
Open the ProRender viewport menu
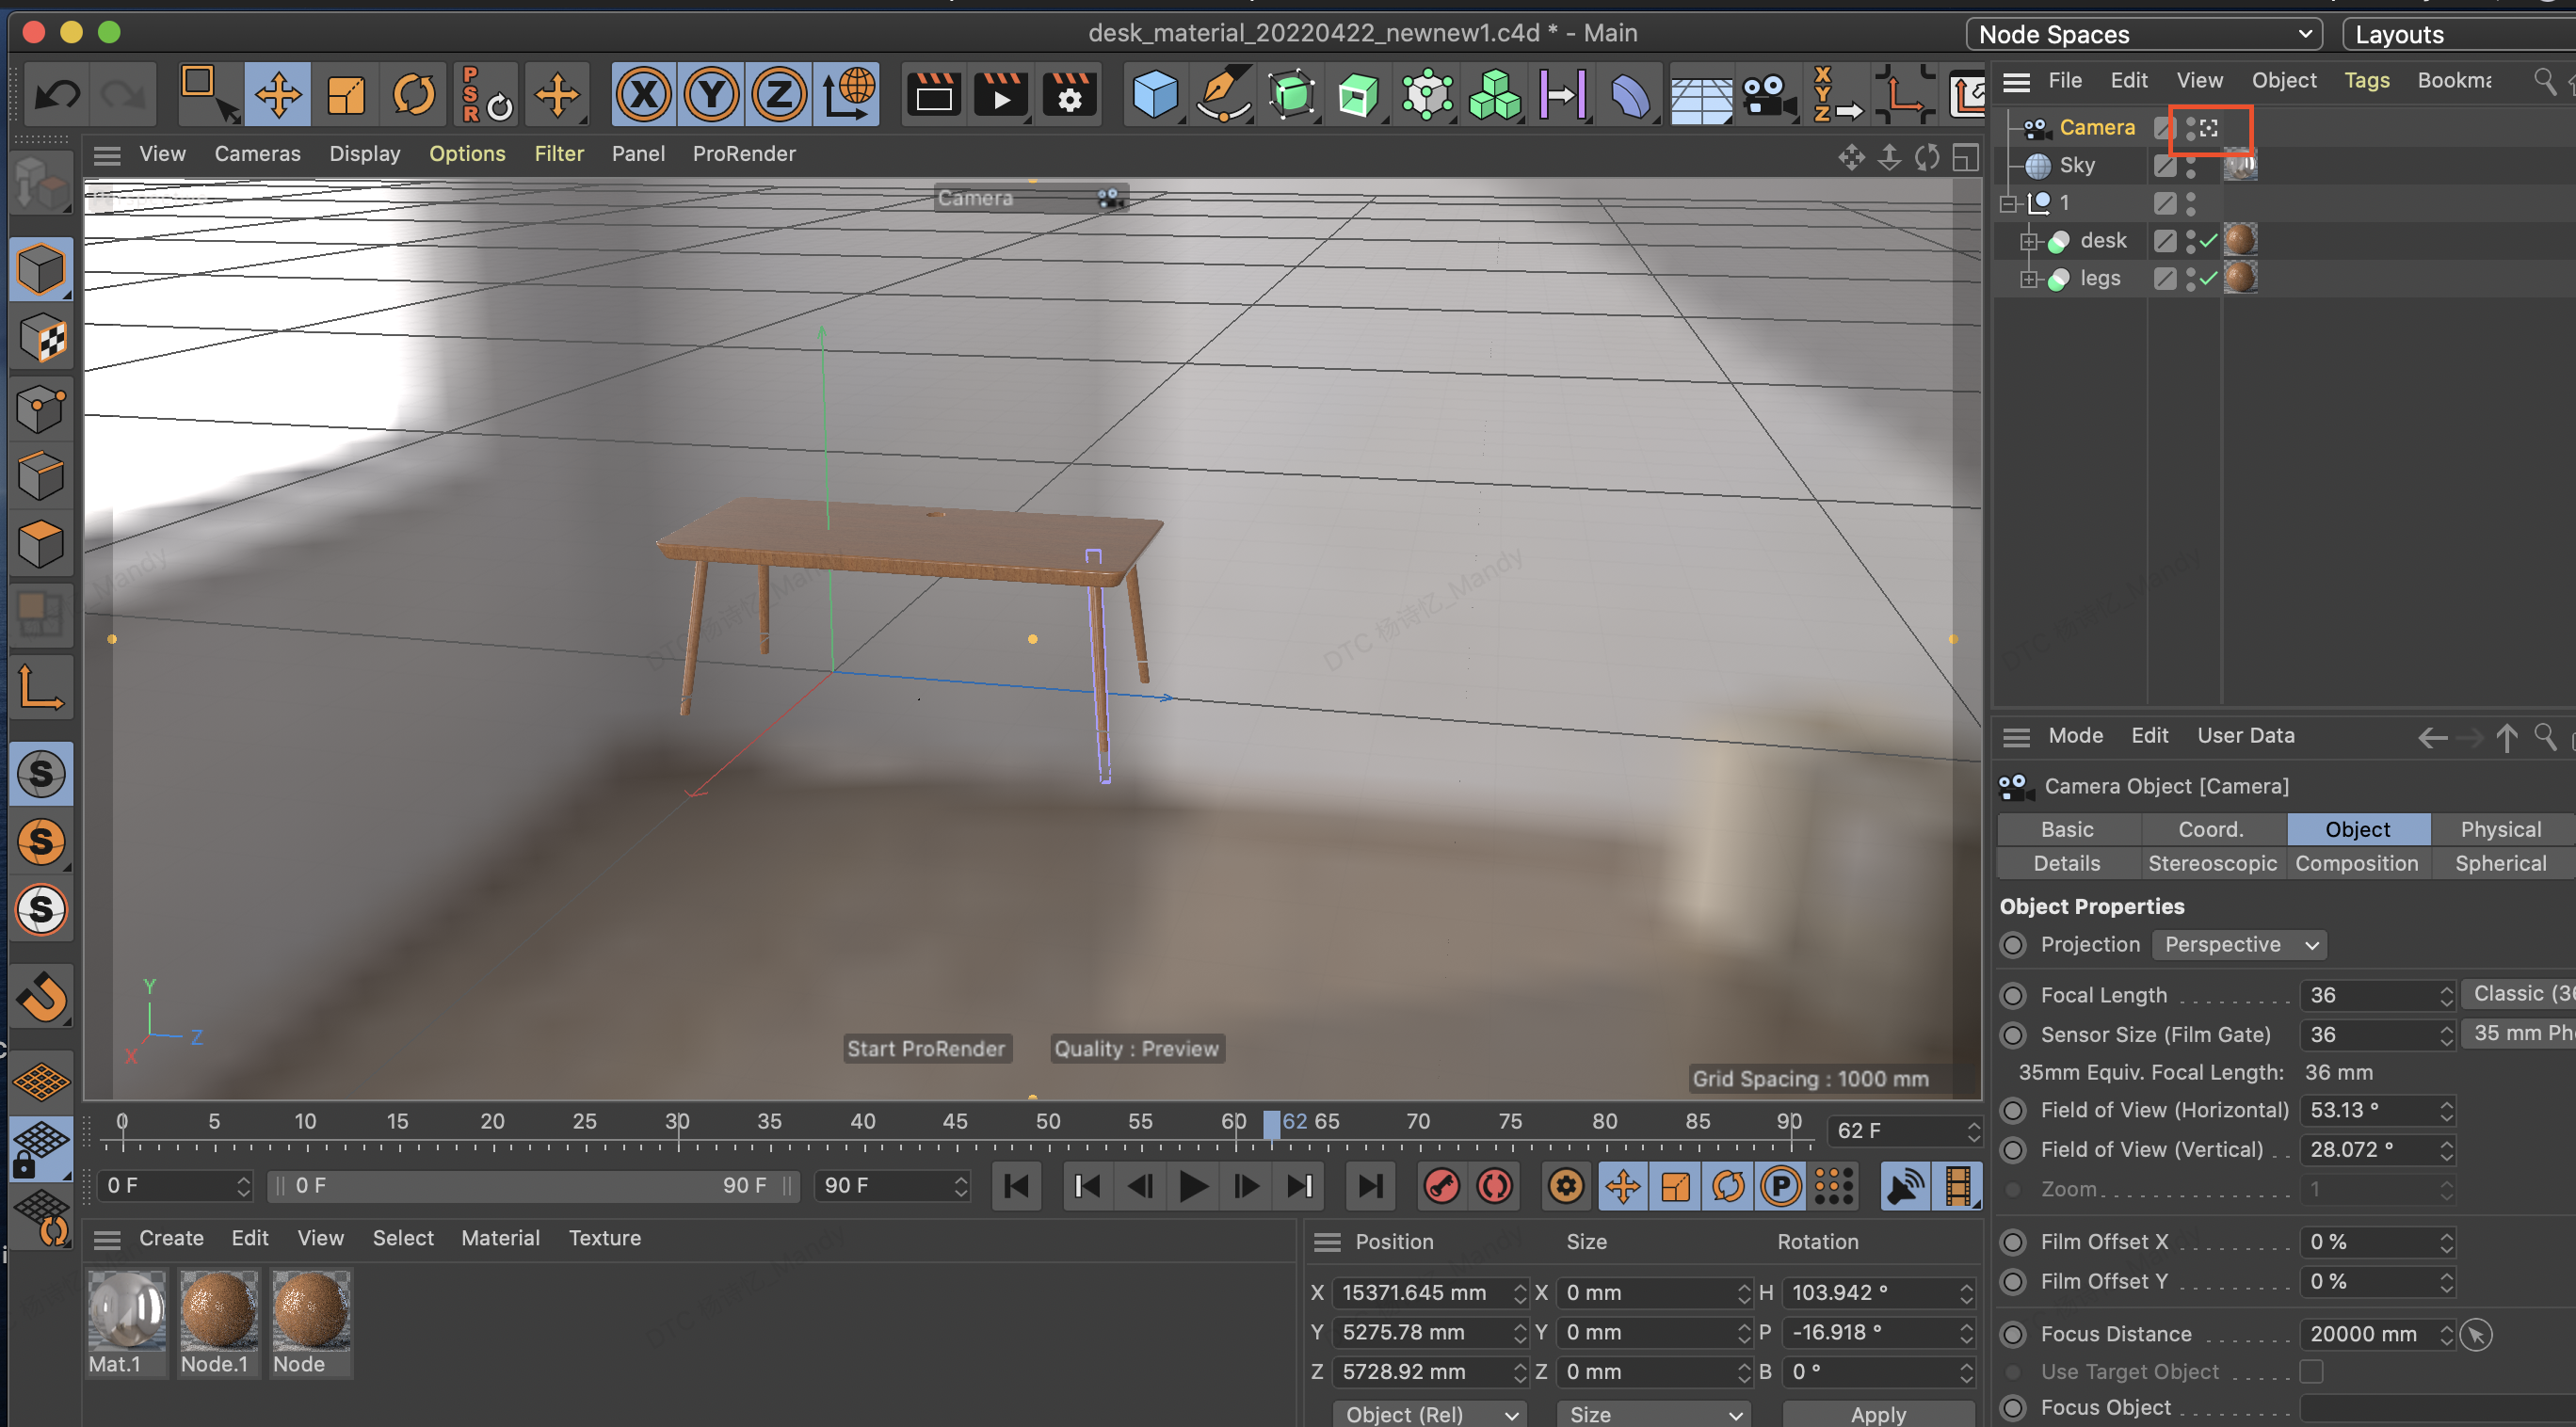point(744,153)
